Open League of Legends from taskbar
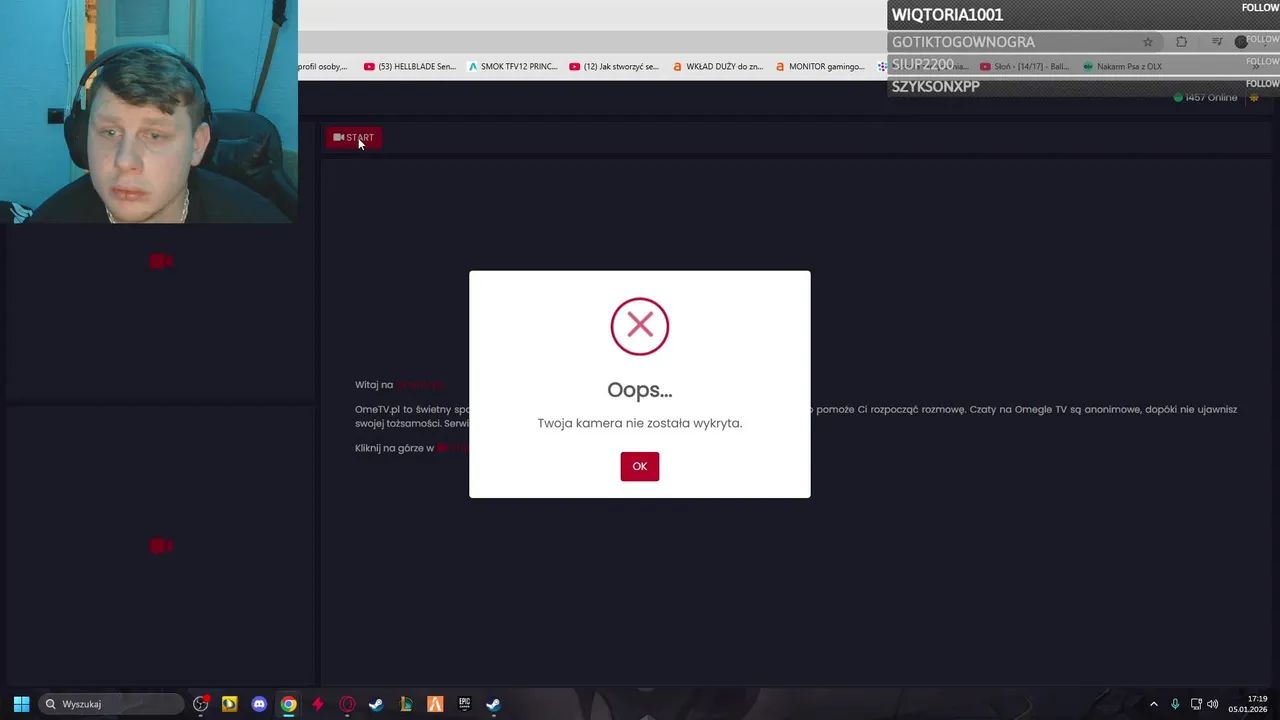This screenshot has width=1280, height=720. coord(406,704)
